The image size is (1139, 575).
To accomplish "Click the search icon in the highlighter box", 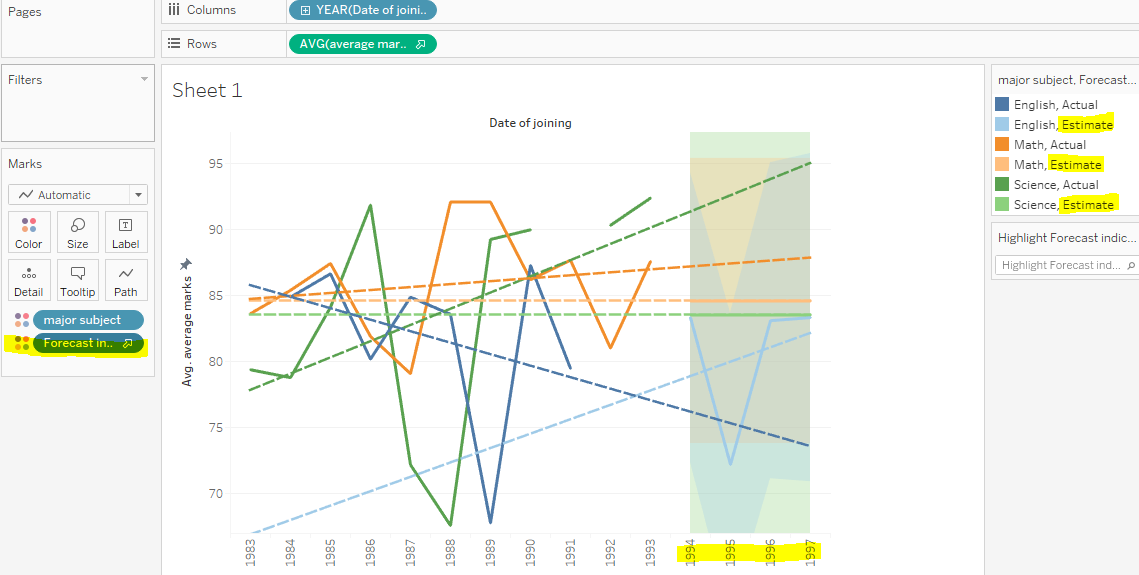I will click(x=1130, y=265).
